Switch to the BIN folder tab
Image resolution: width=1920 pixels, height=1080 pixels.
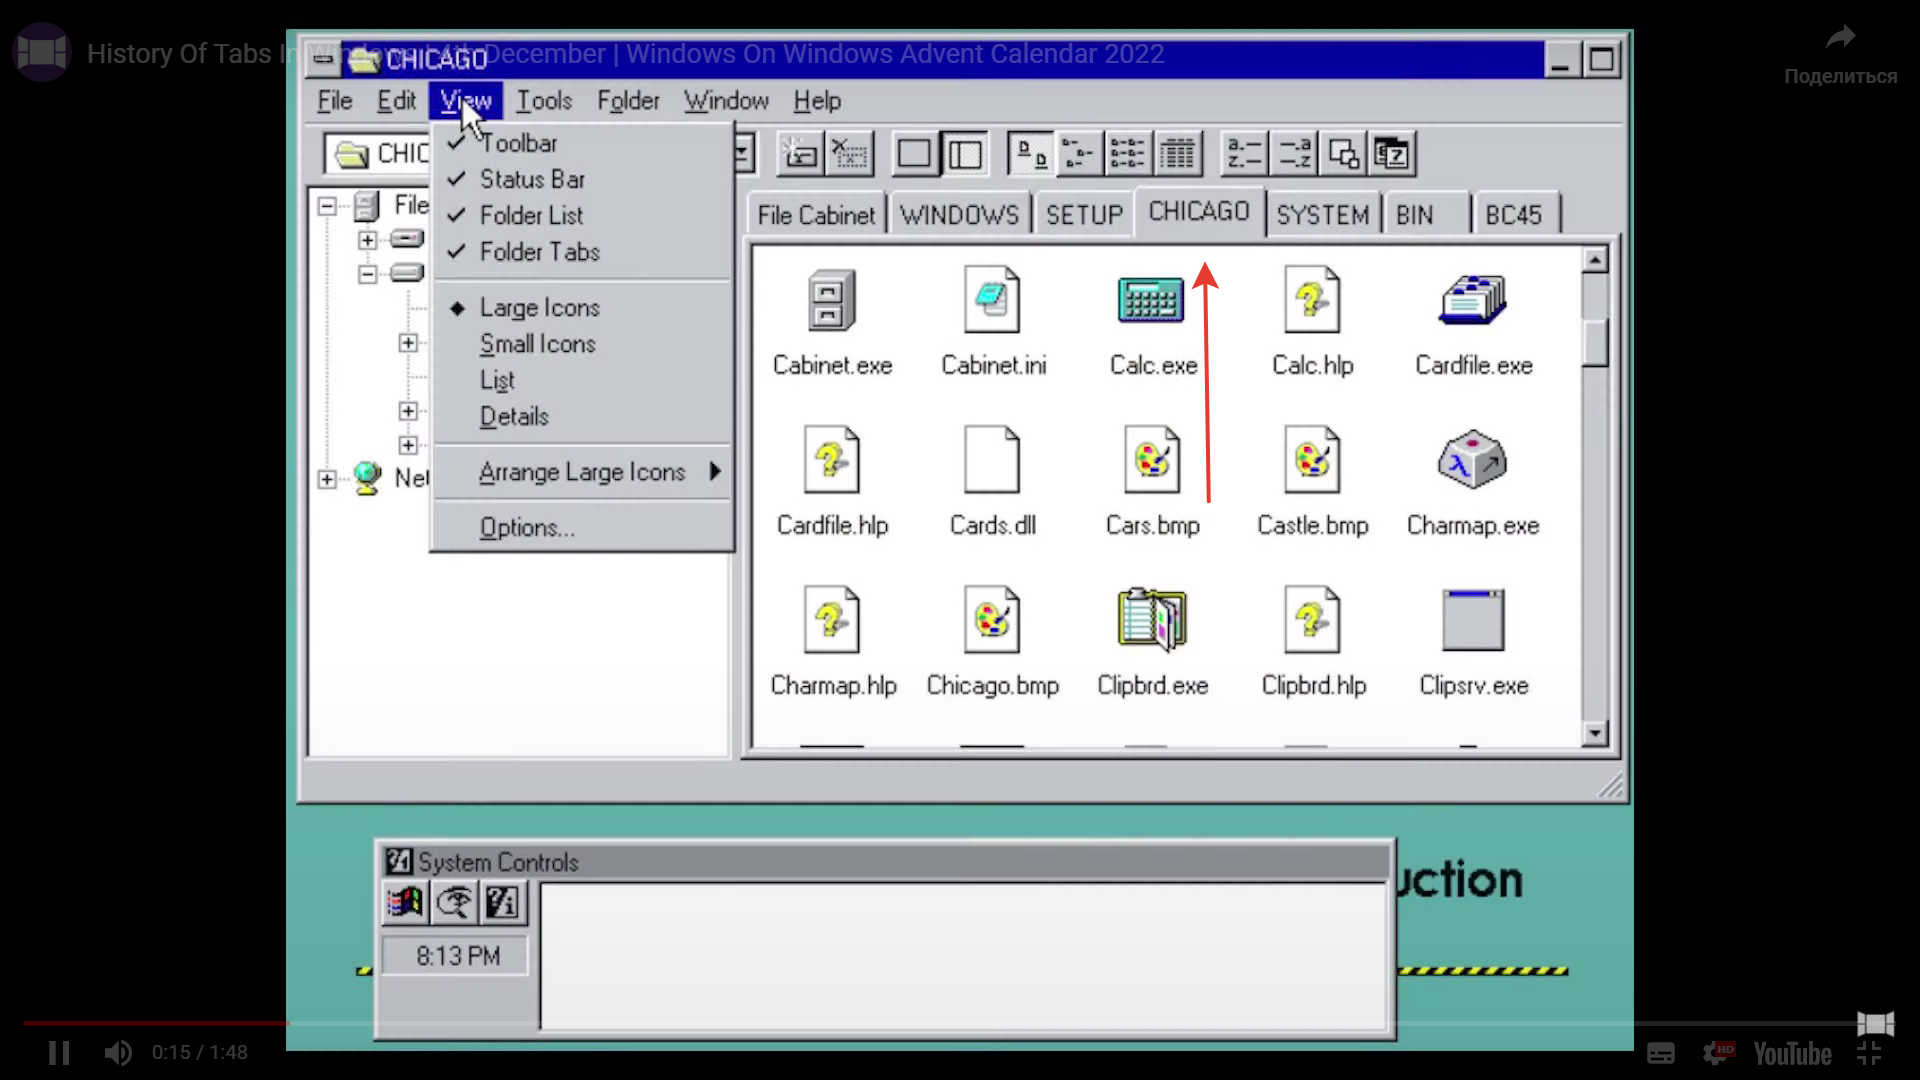pos(1426,215)
